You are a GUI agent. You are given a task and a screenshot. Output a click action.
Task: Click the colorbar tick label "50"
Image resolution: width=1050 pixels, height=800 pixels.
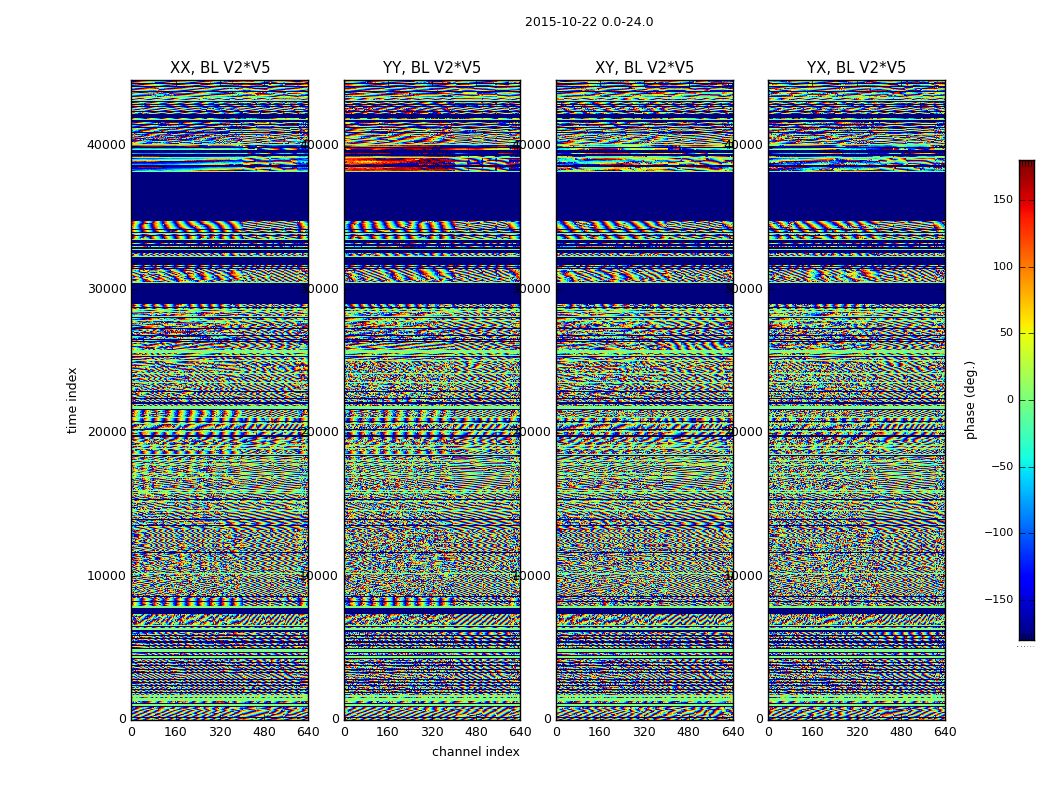1006,333
